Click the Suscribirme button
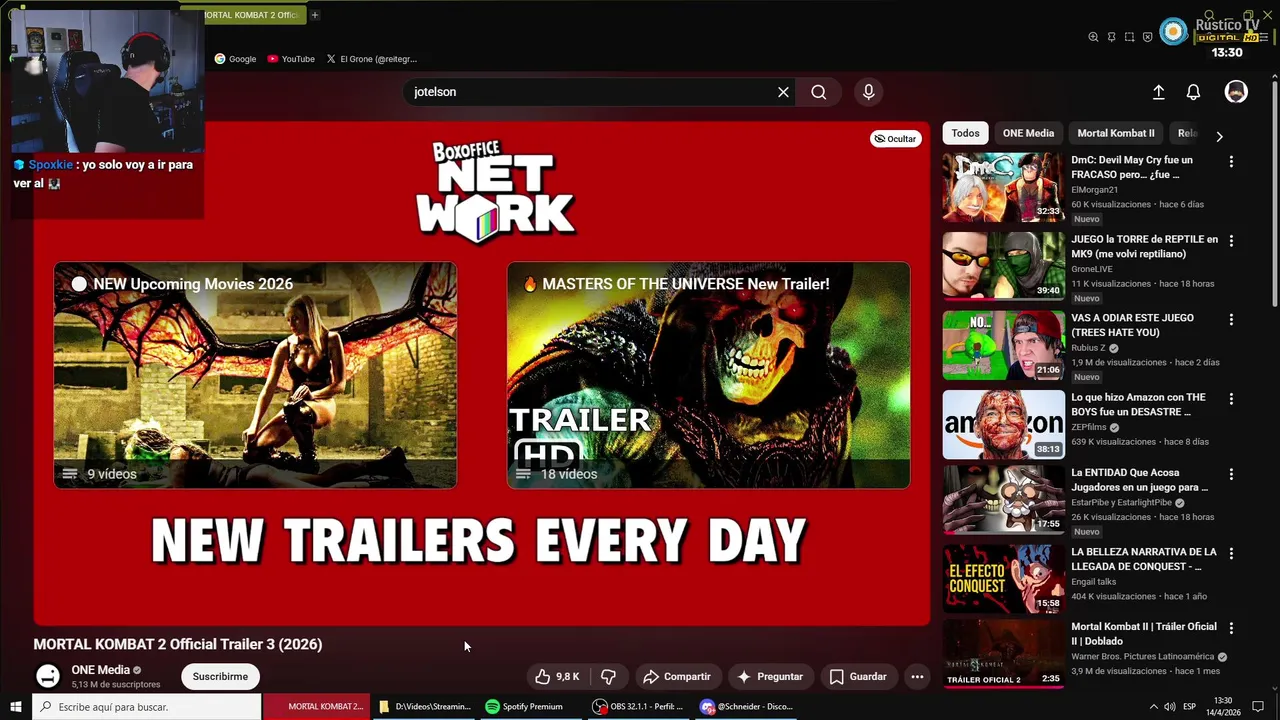This screenshot has height=720, width=1280. coord(220,677)
